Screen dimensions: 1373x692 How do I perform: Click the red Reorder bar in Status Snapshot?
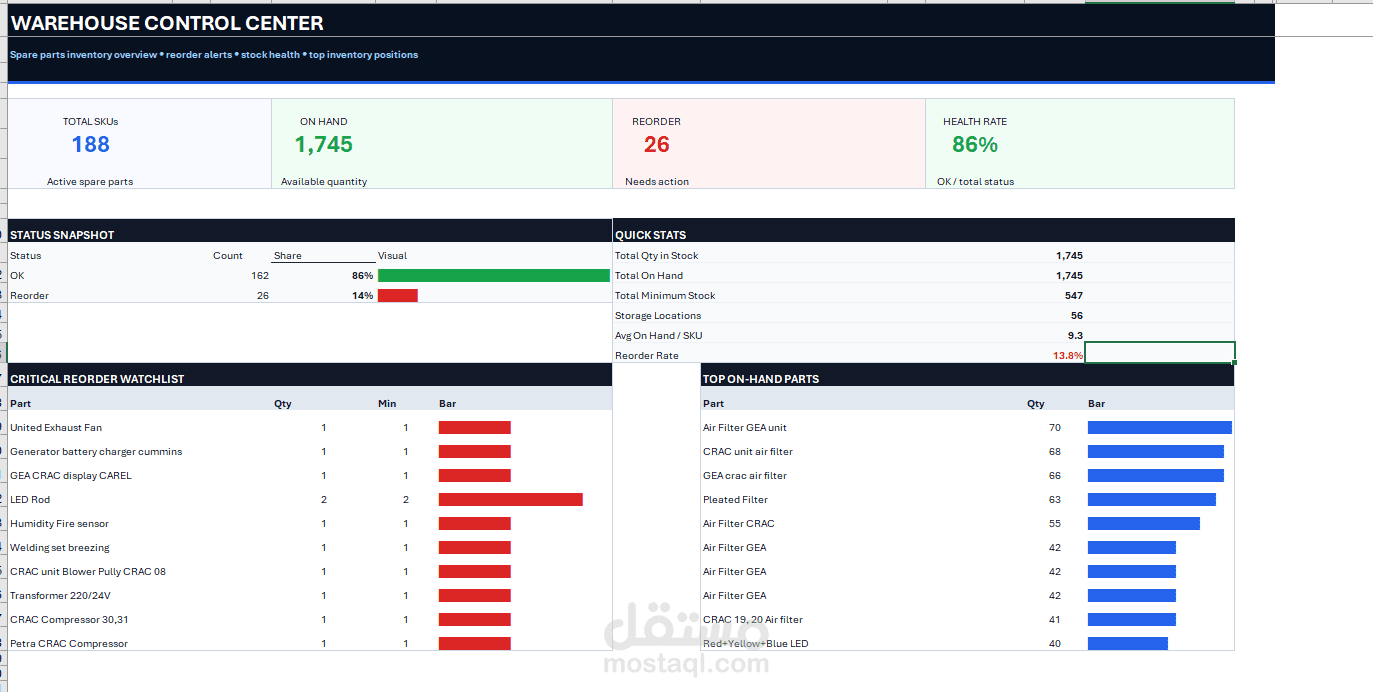point(398,295)
